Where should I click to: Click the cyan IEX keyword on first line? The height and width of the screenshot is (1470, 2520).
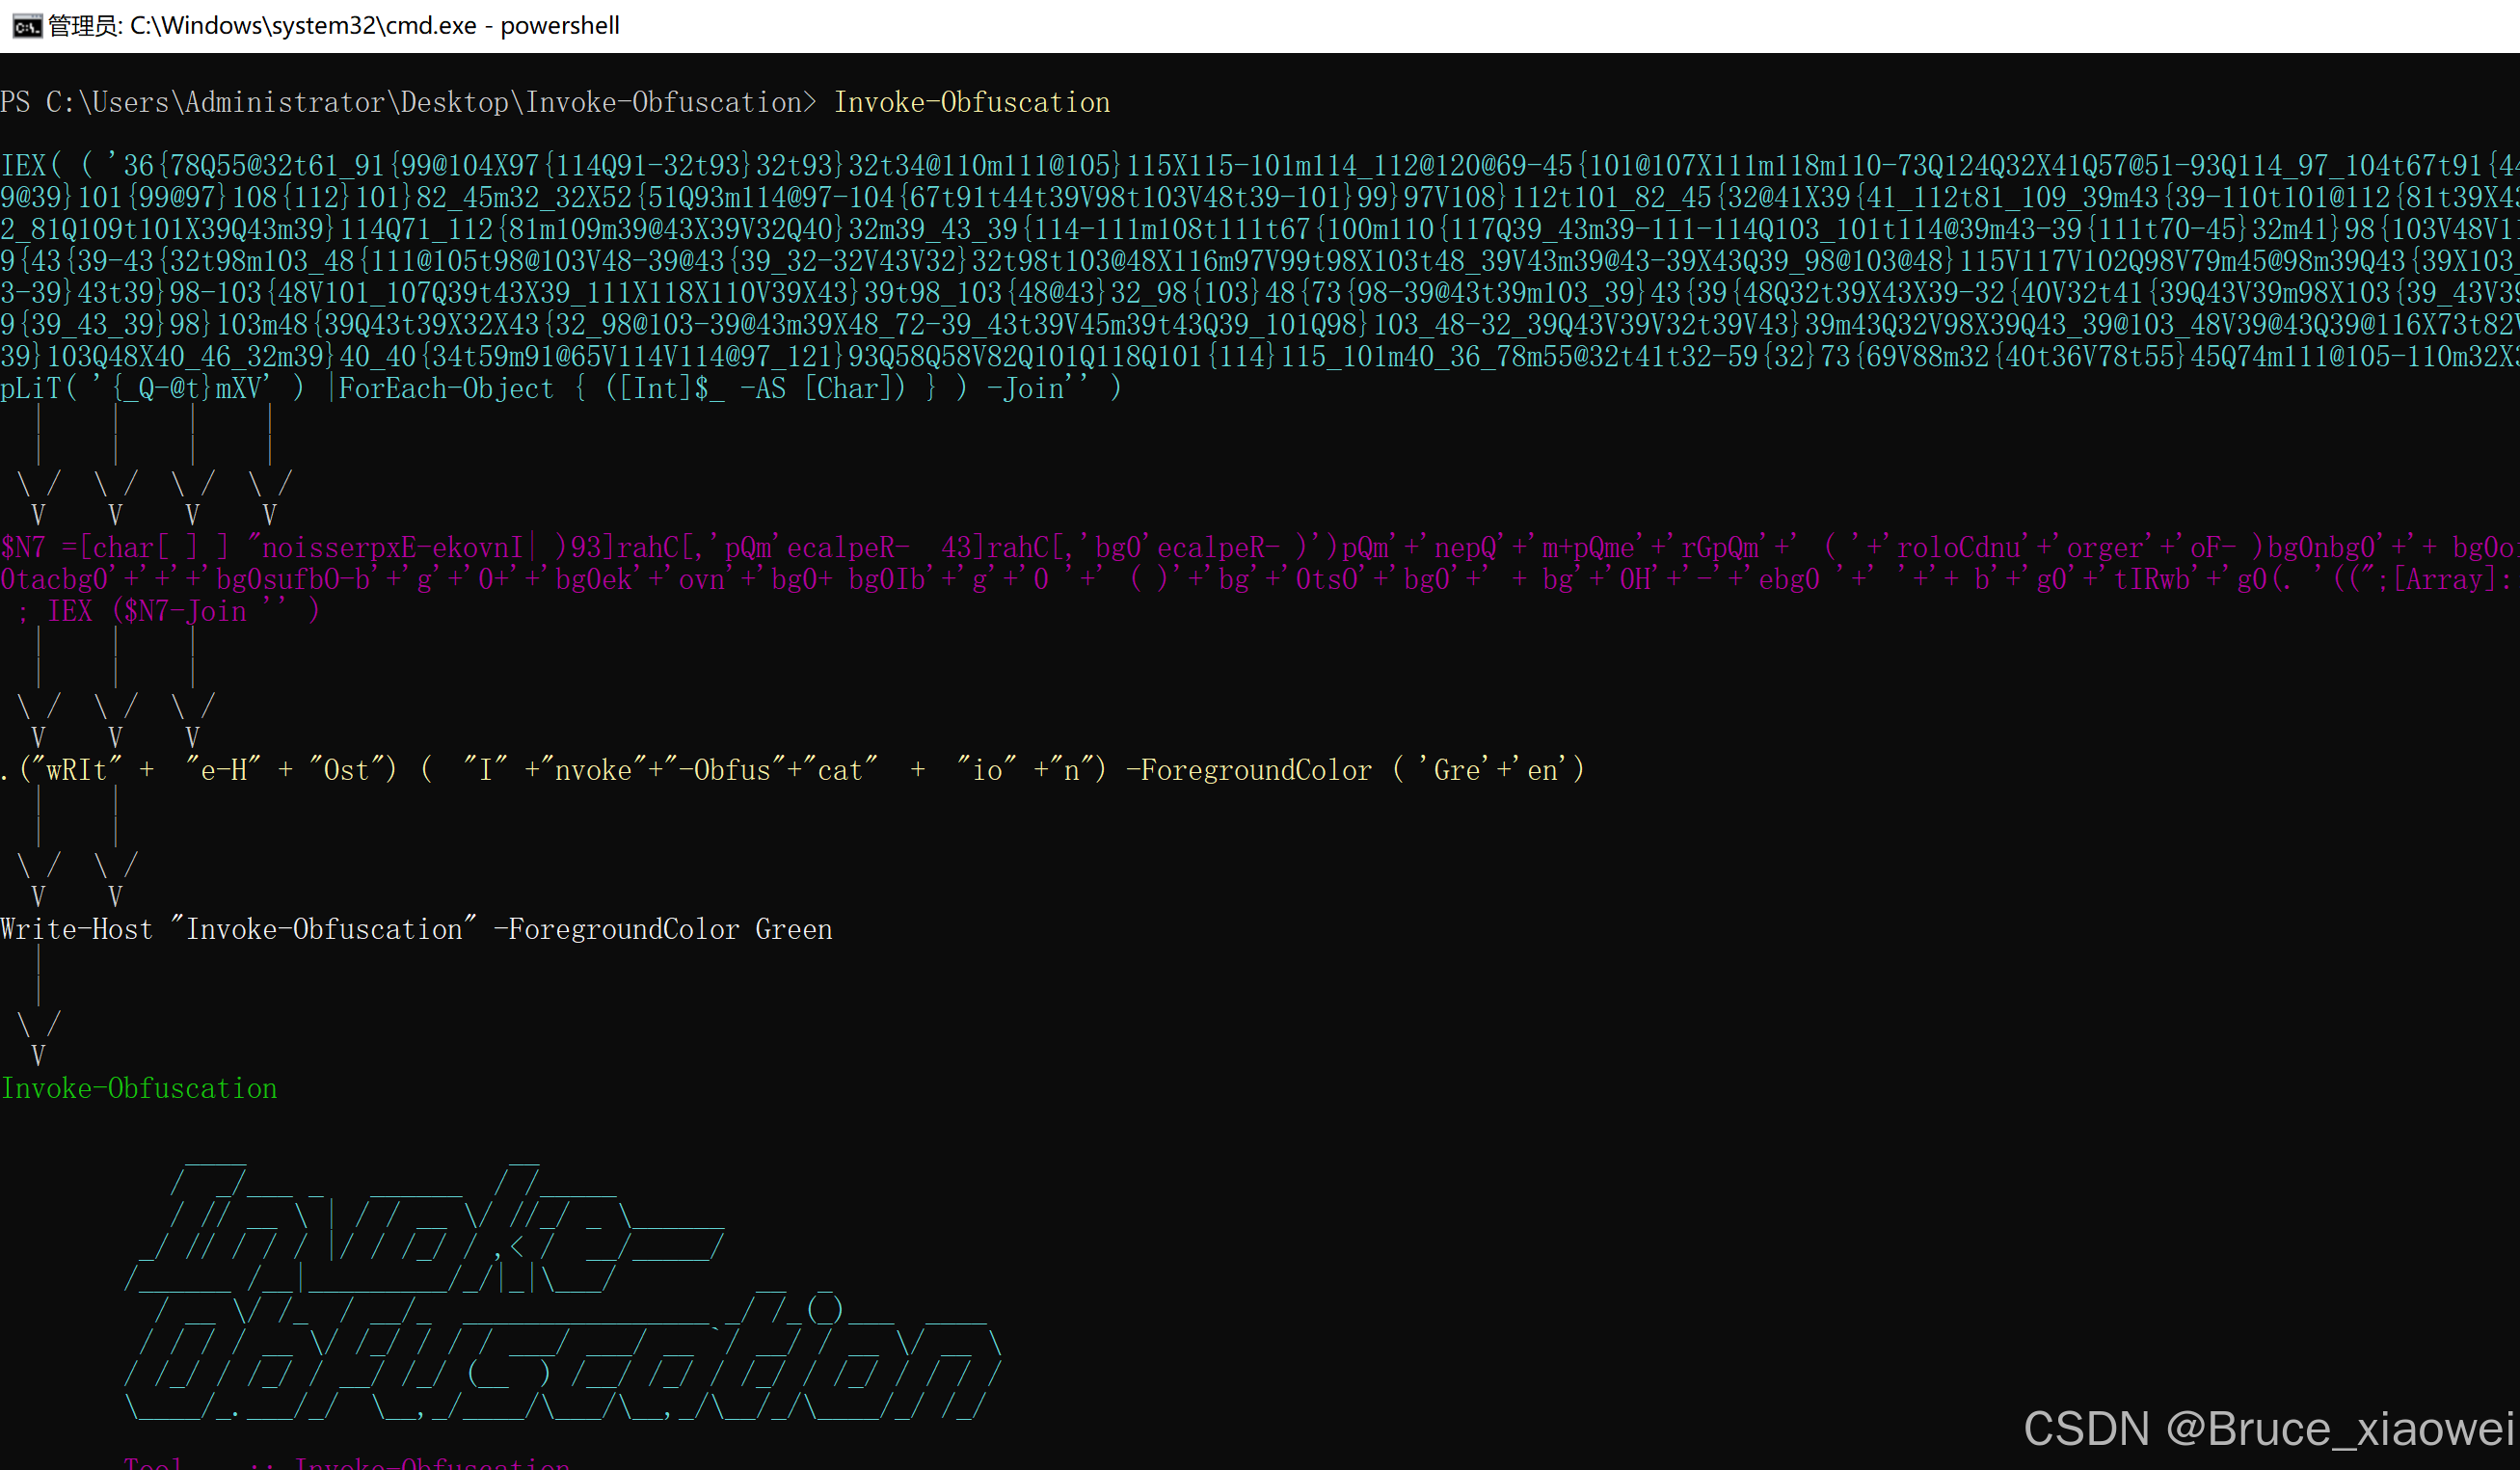pyautogui.click(x=23, y=165)
